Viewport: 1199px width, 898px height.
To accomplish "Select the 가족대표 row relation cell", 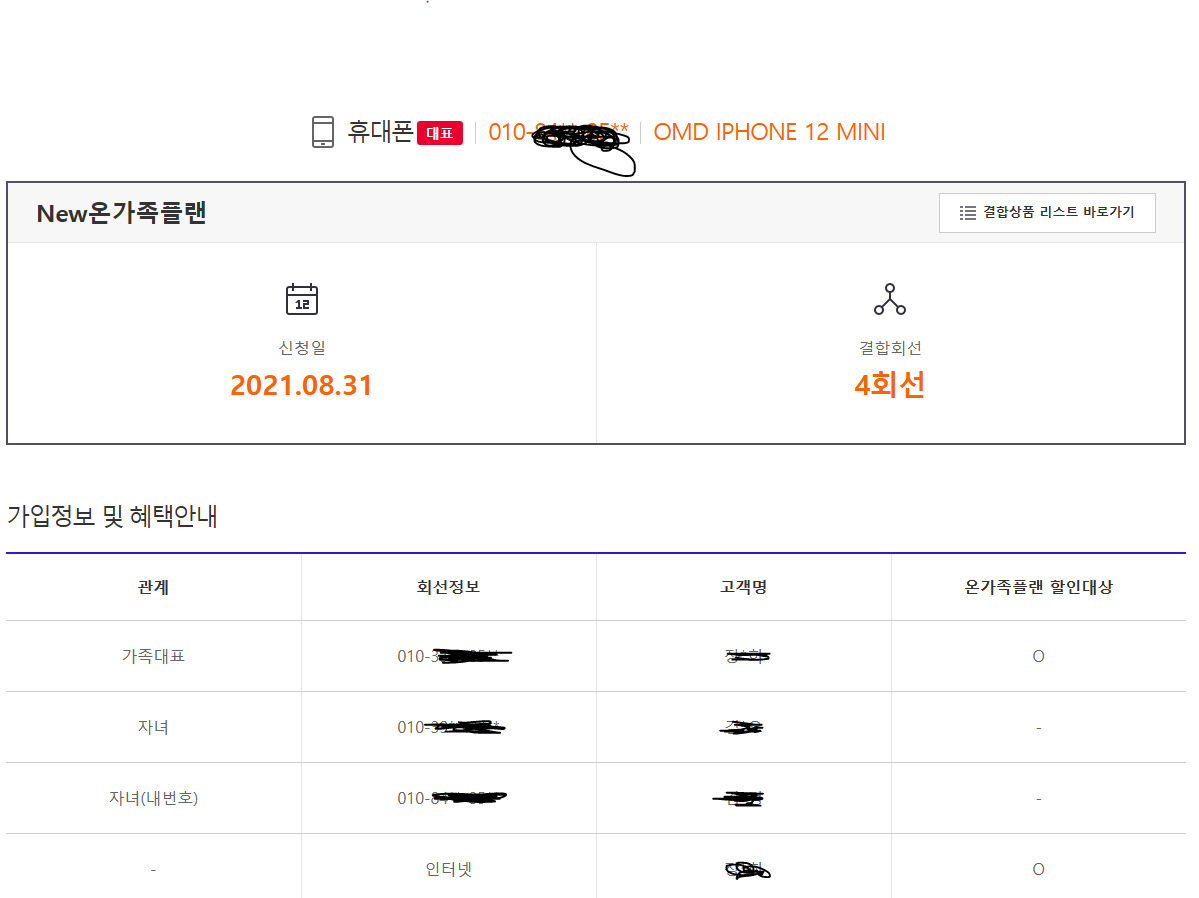I will [153, 657].
